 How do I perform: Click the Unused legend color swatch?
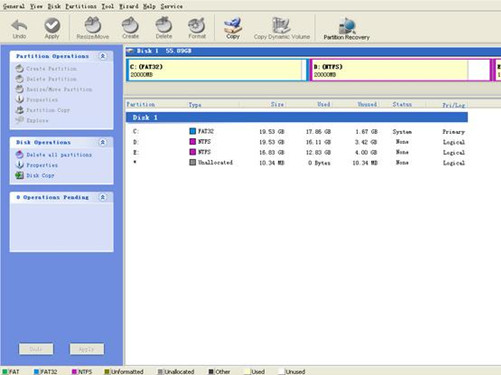[282, 371]
